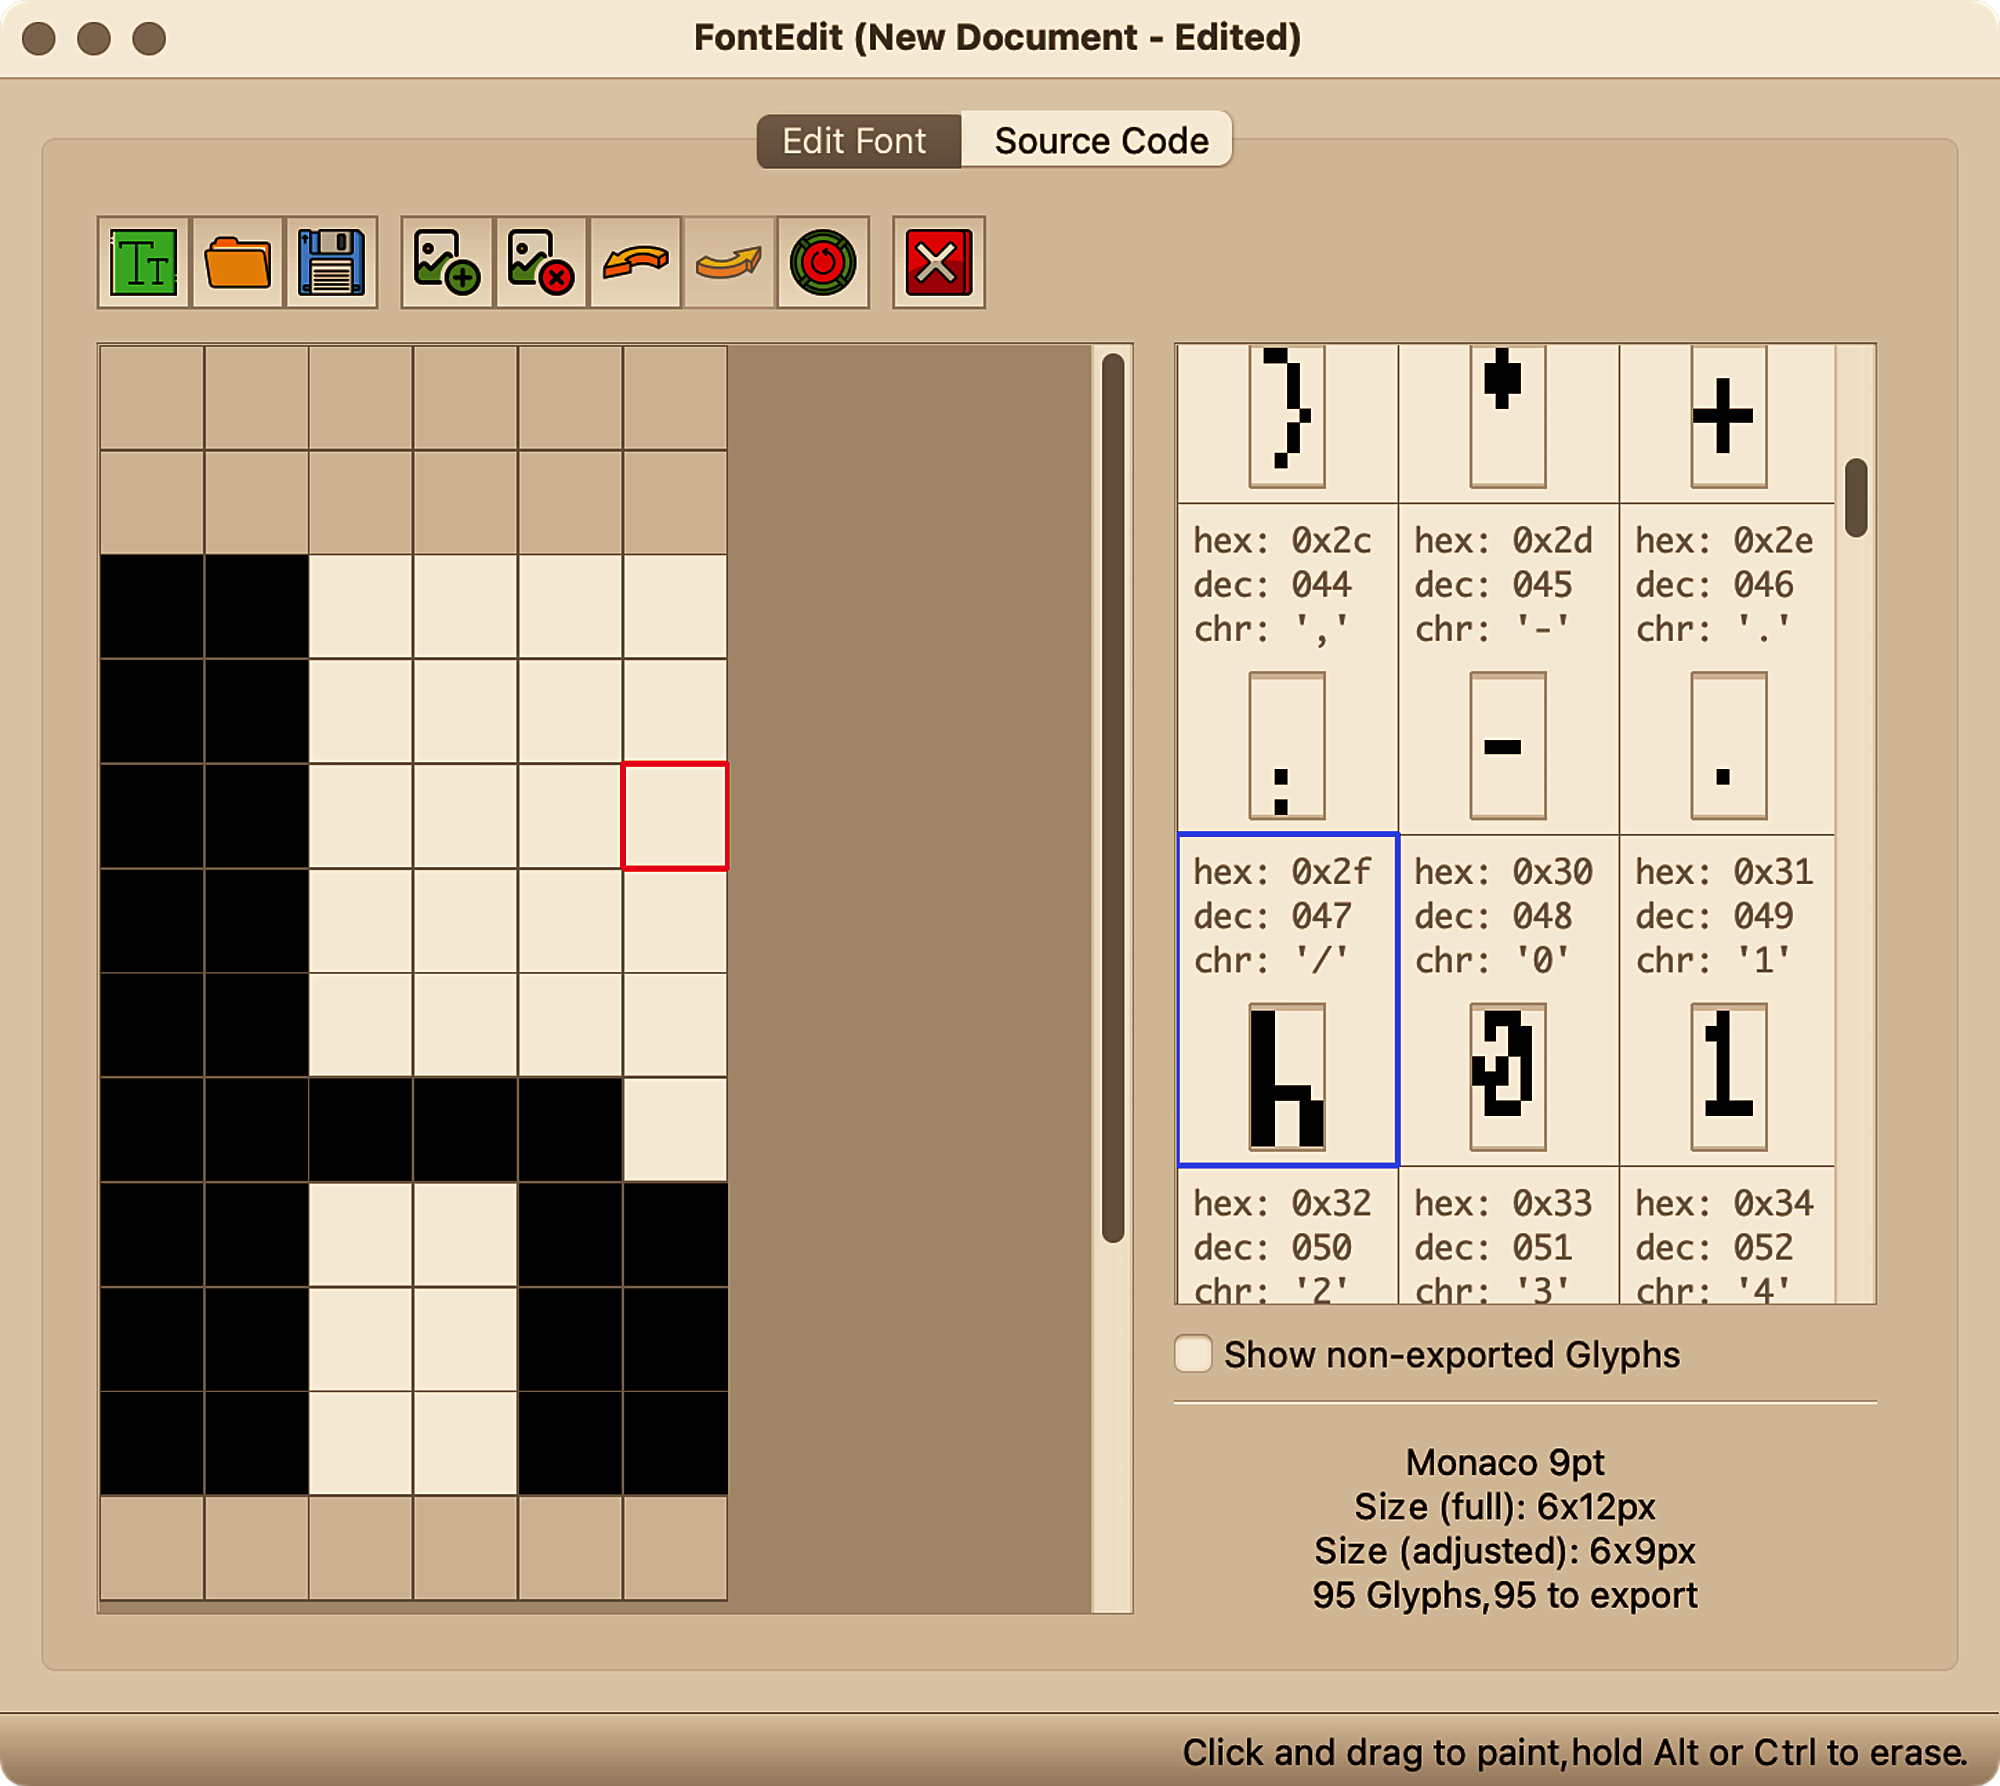Undo with the left-pointing orange arrow
The width and height of the screenshot is (2000, 1786).
(635, 262)
